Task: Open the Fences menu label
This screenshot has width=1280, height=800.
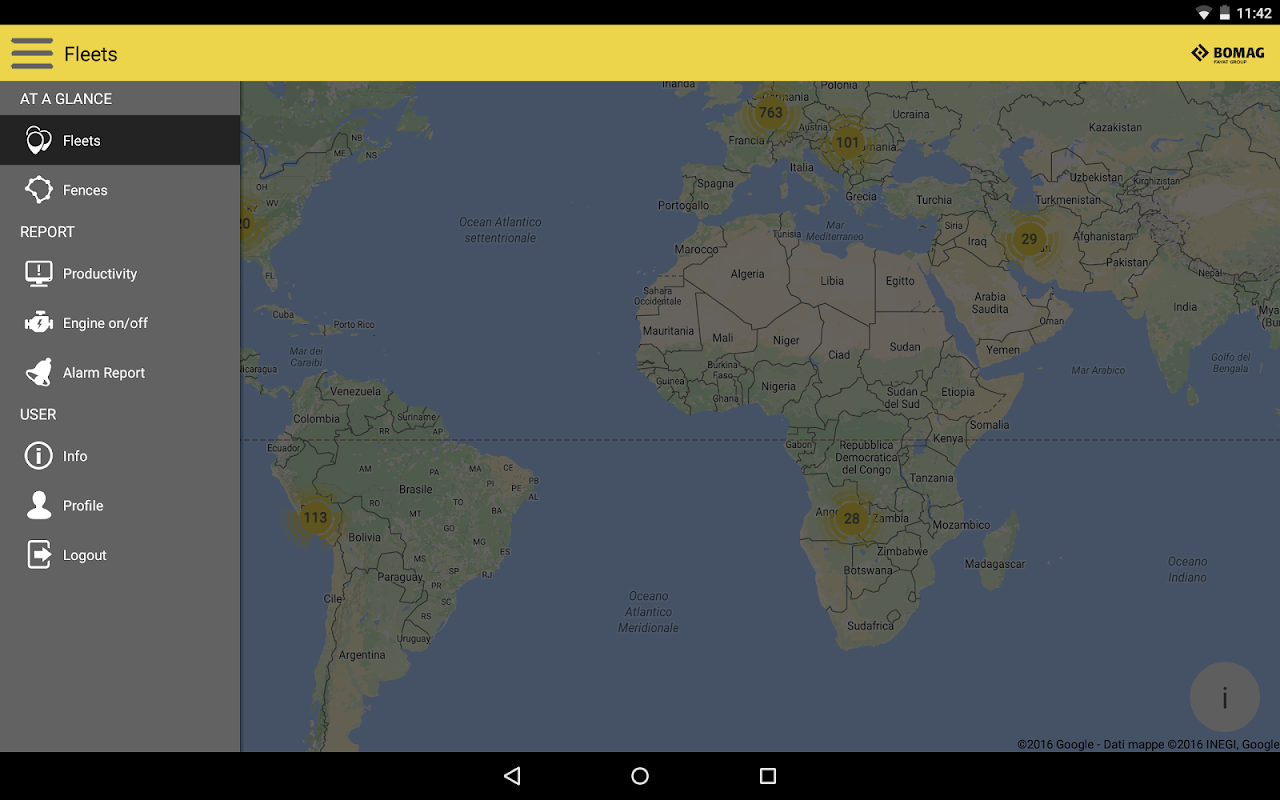Action: 85,190
